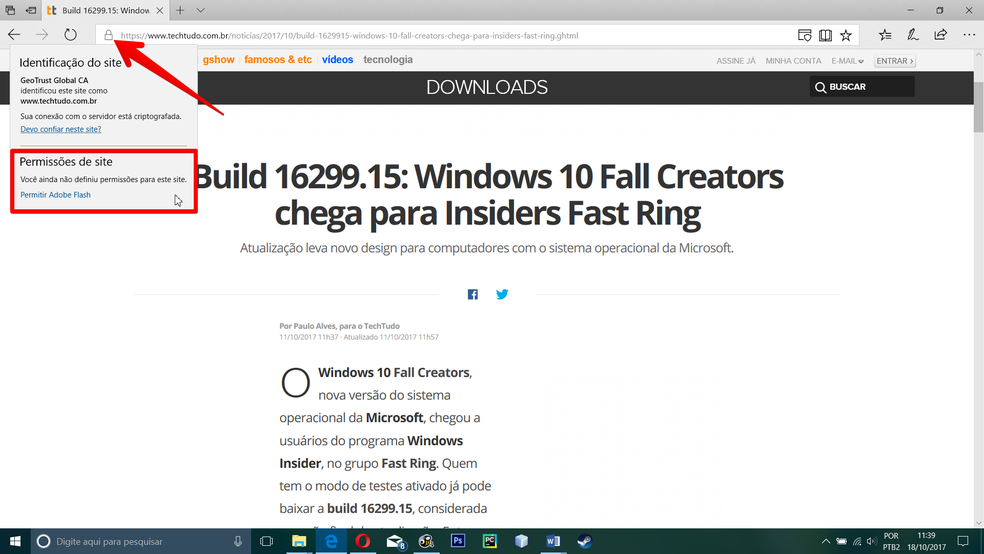
Task: Click the ENTRAR login button
Action: pos(895,61)
